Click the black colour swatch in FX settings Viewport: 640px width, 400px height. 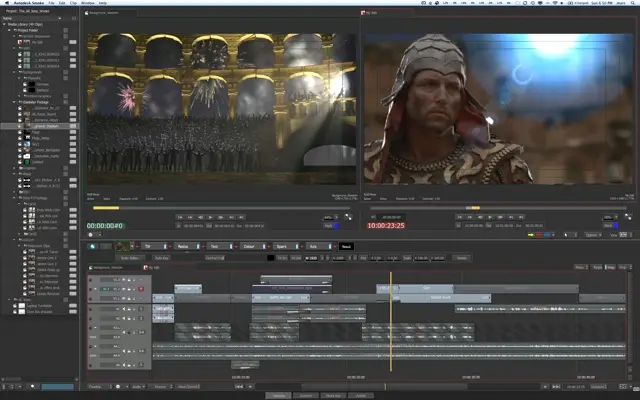(271, 258)
